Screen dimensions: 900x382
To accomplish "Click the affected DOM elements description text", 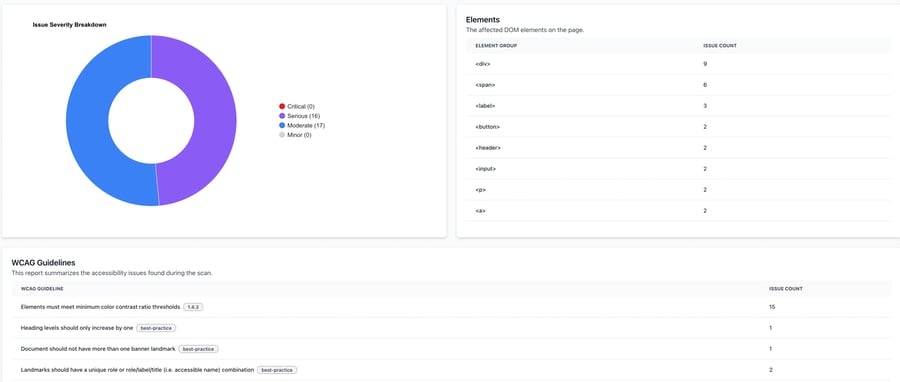I will pos(525,30).
